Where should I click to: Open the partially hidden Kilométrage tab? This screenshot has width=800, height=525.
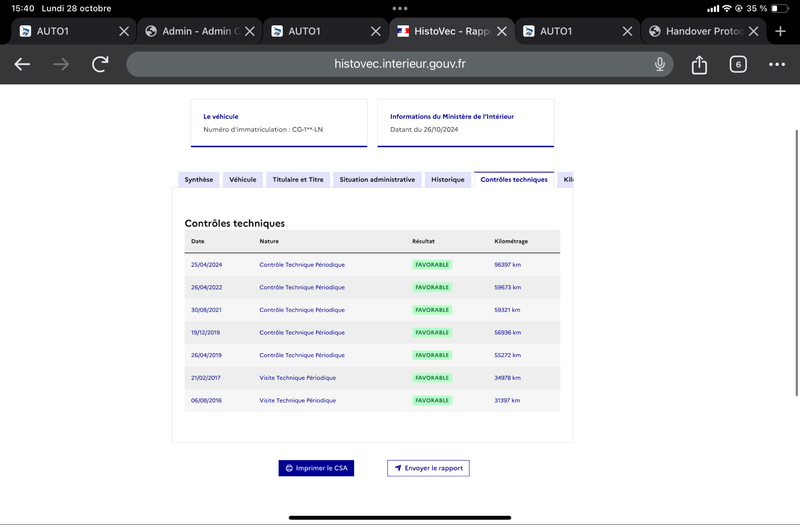[x=565, y=180]
